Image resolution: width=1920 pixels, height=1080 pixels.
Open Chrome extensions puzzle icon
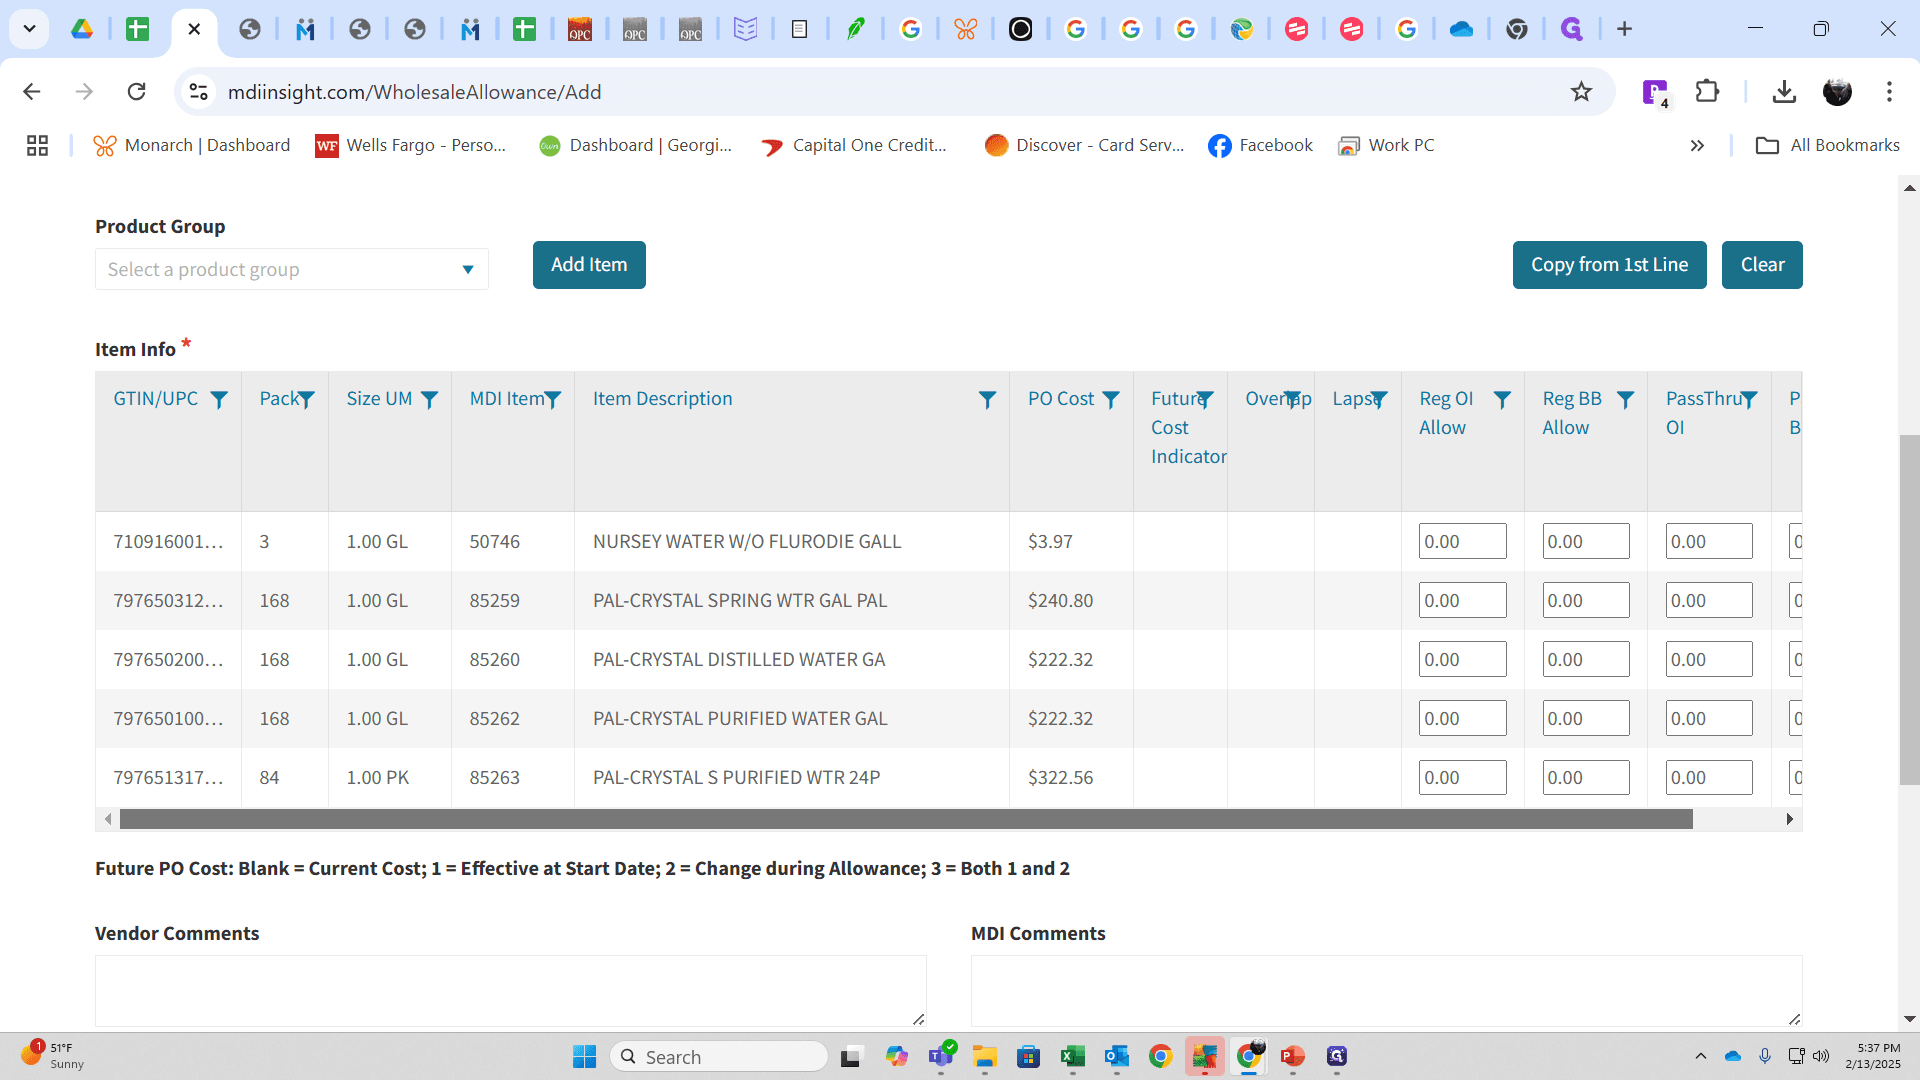point(1707,92)
